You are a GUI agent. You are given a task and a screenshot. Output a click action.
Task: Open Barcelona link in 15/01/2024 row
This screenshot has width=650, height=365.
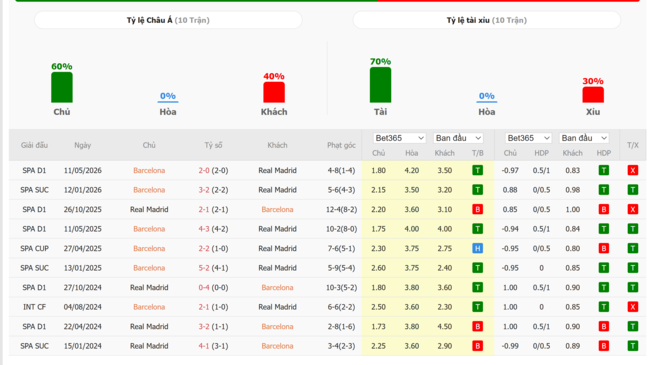pos(277,346)
